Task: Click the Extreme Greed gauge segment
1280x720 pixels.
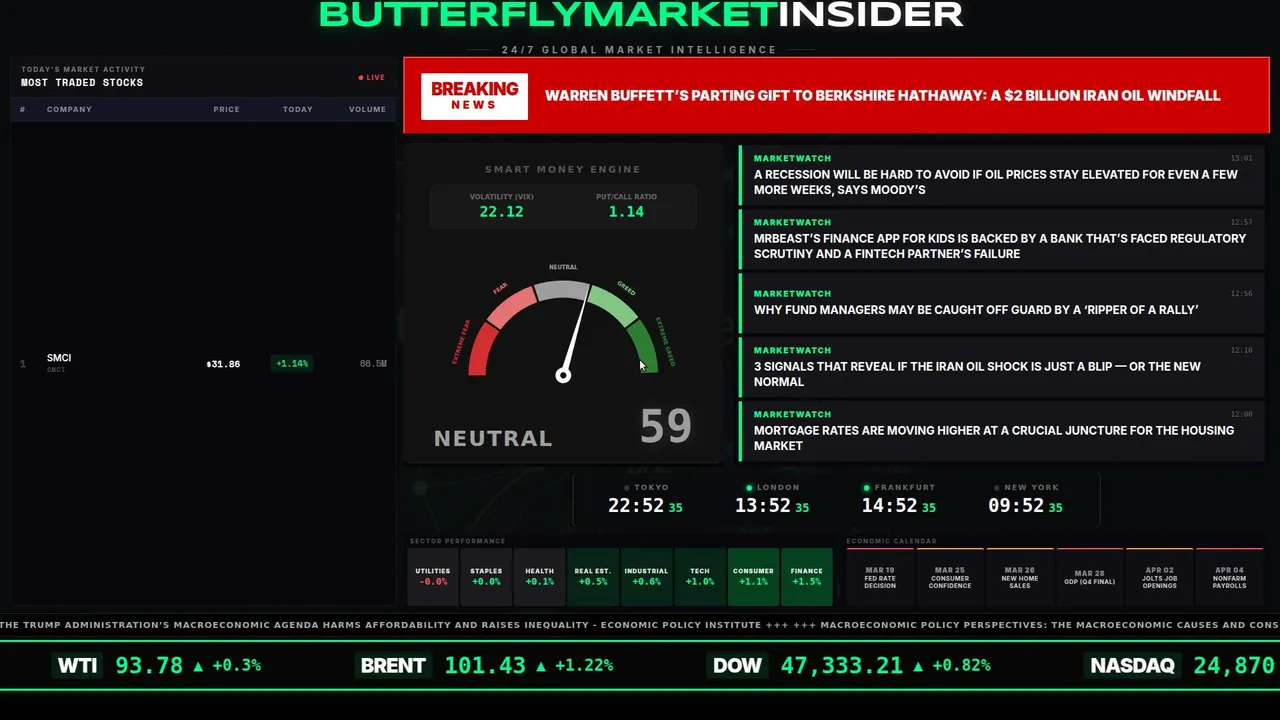Action: tap(645, 347)
